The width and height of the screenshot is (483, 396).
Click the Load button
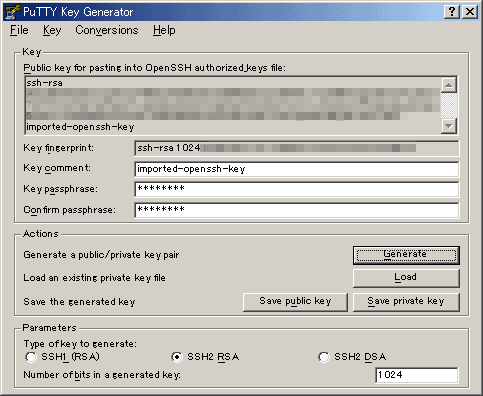tap(406, 278)
